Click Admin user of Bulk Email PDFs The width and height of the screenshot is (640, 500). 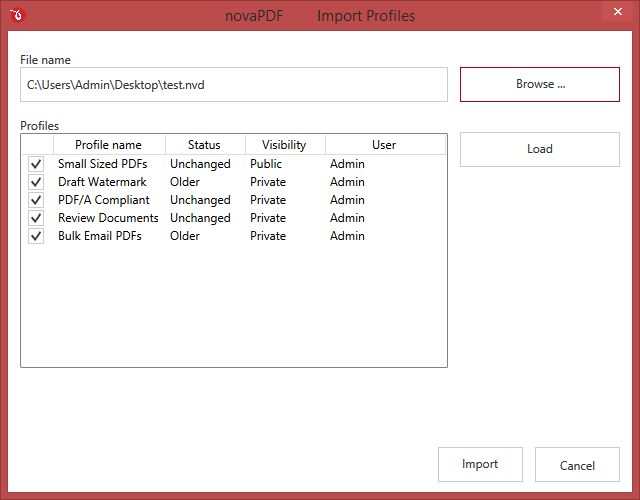(x=347, y=236)
